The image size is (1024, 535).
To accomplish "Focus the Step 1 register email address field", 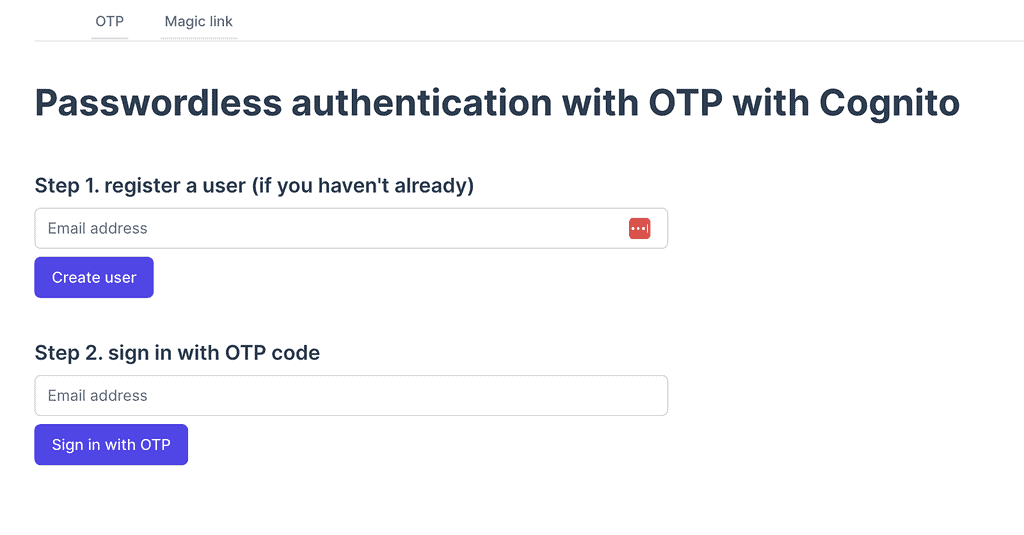I will click(330, 228).
